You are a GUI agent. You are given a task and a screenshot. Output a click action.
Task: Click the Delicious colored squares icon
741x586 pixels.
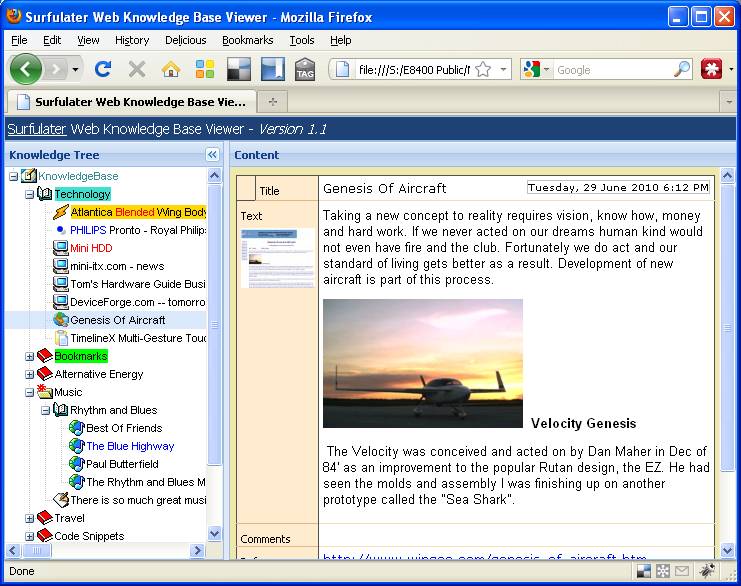[x=205, y=69]
